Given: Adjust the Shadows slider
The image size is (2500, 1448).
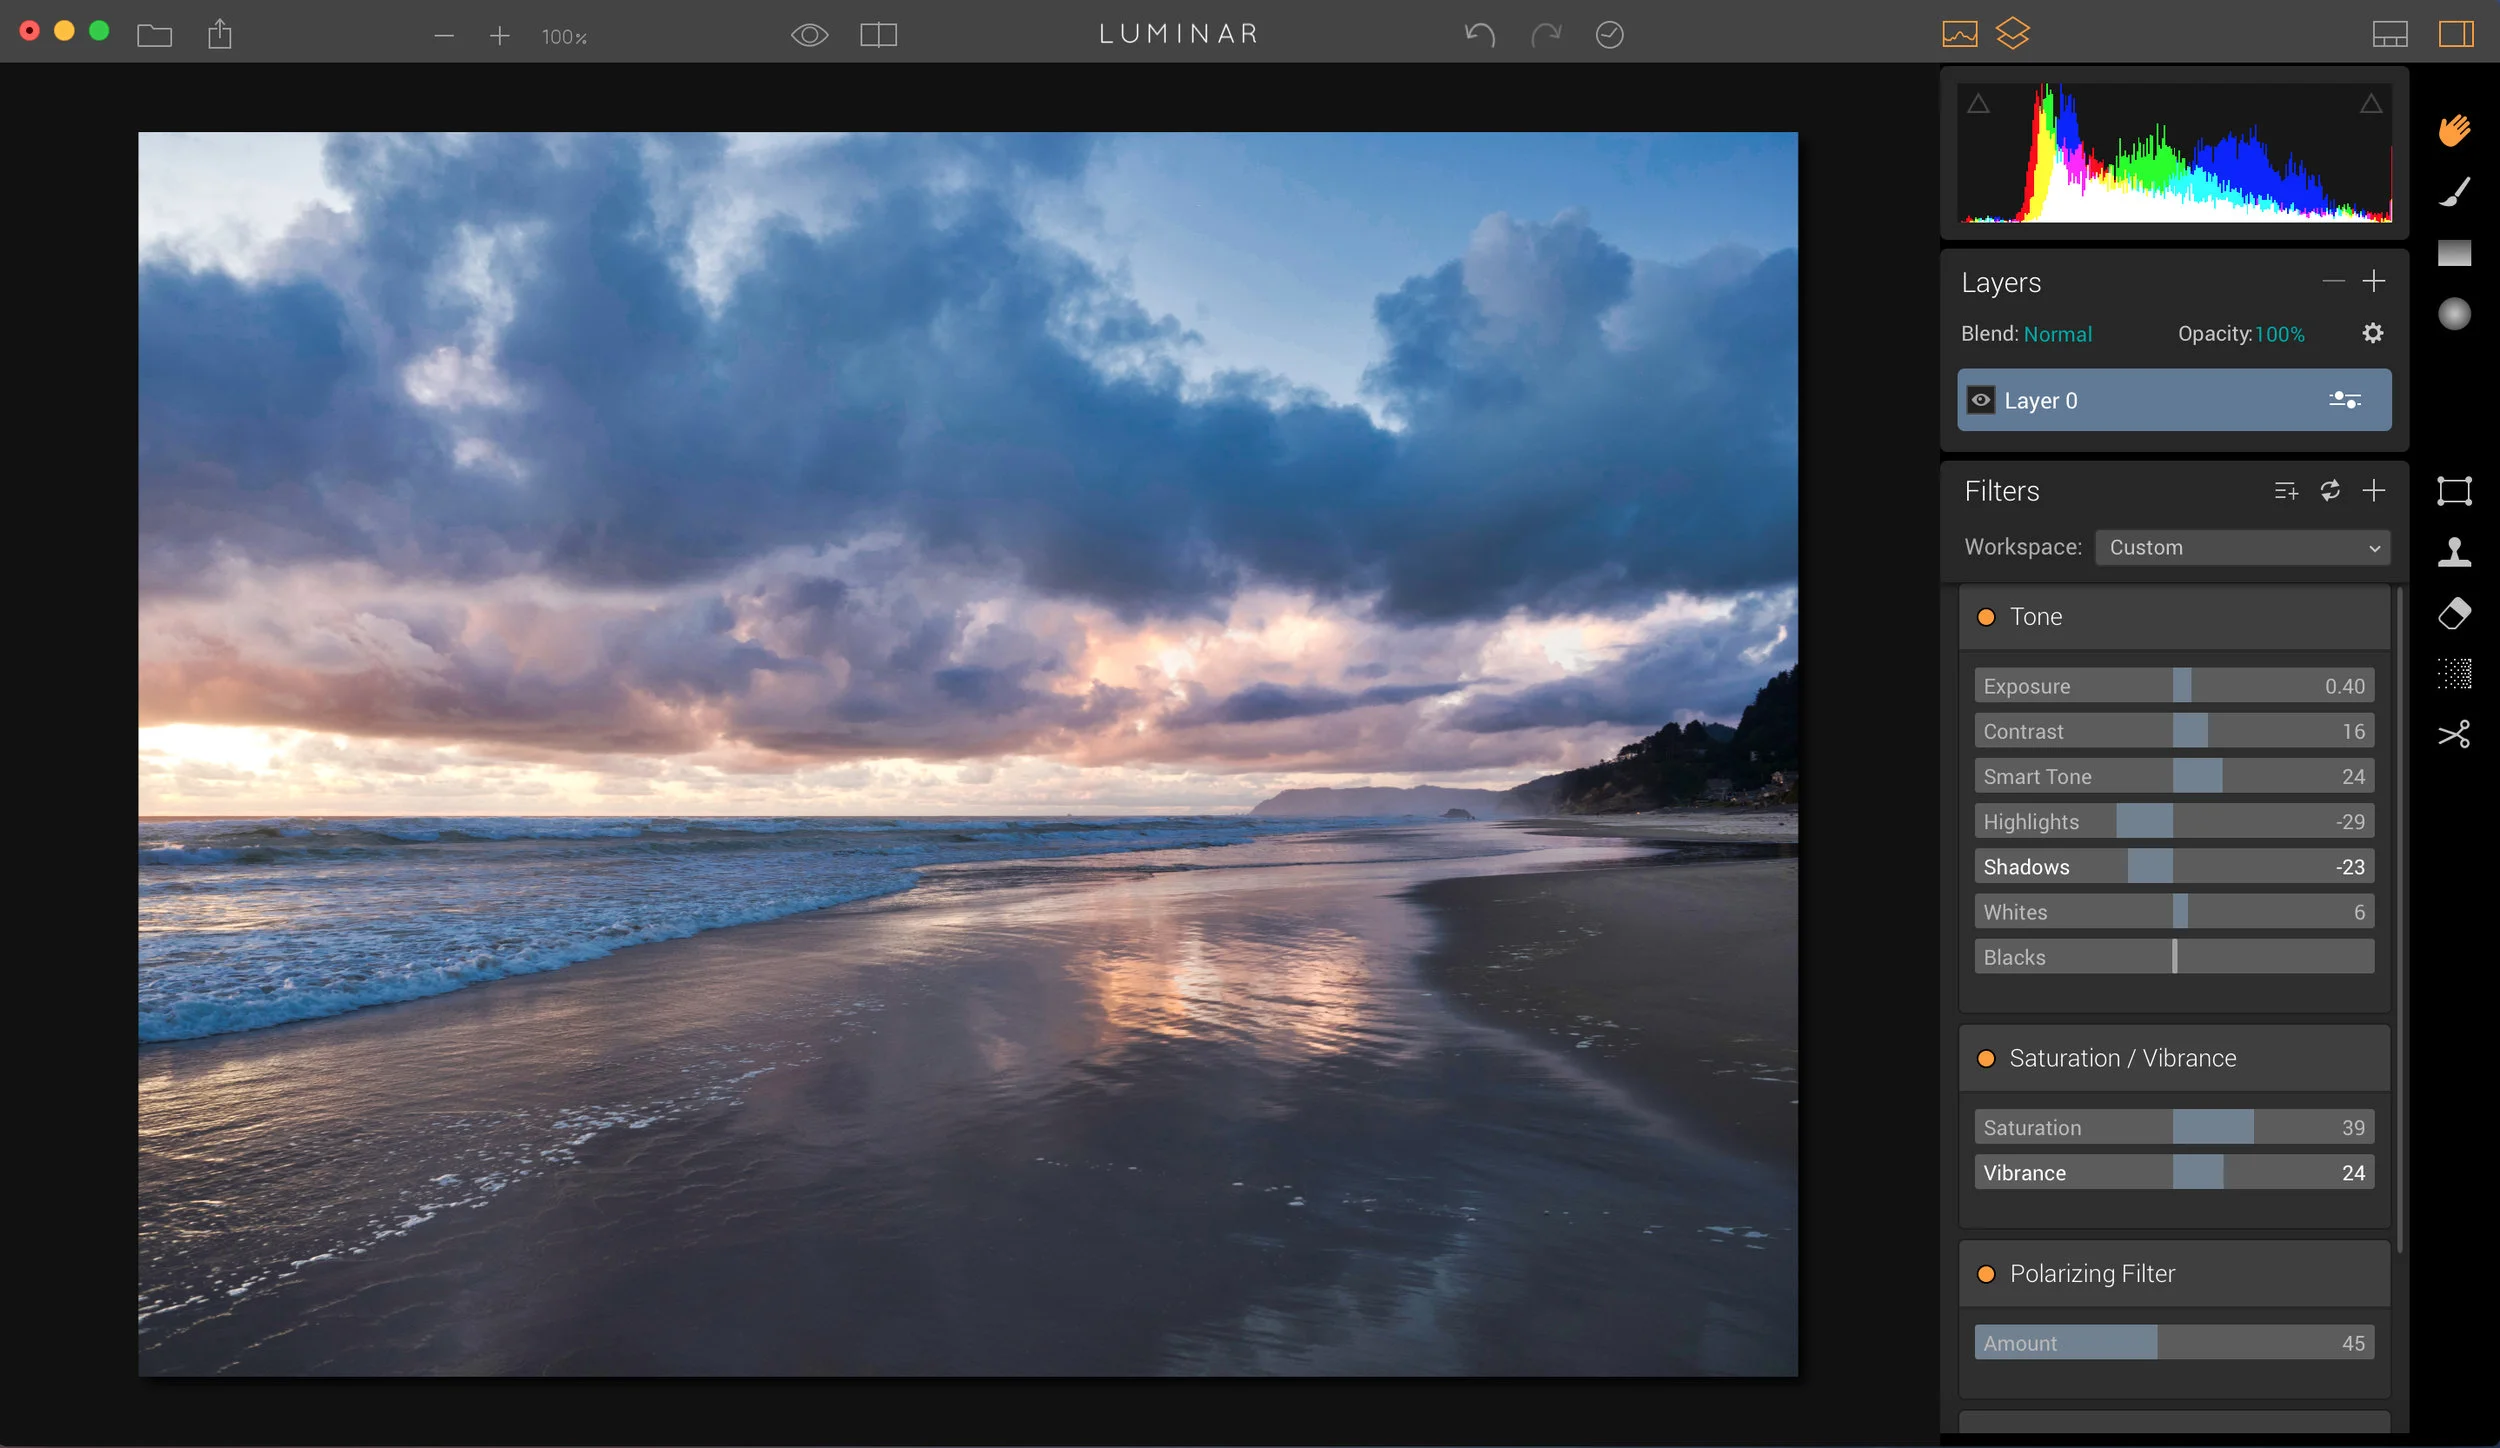Looking at the screenshot, I should pos(2174,866).
